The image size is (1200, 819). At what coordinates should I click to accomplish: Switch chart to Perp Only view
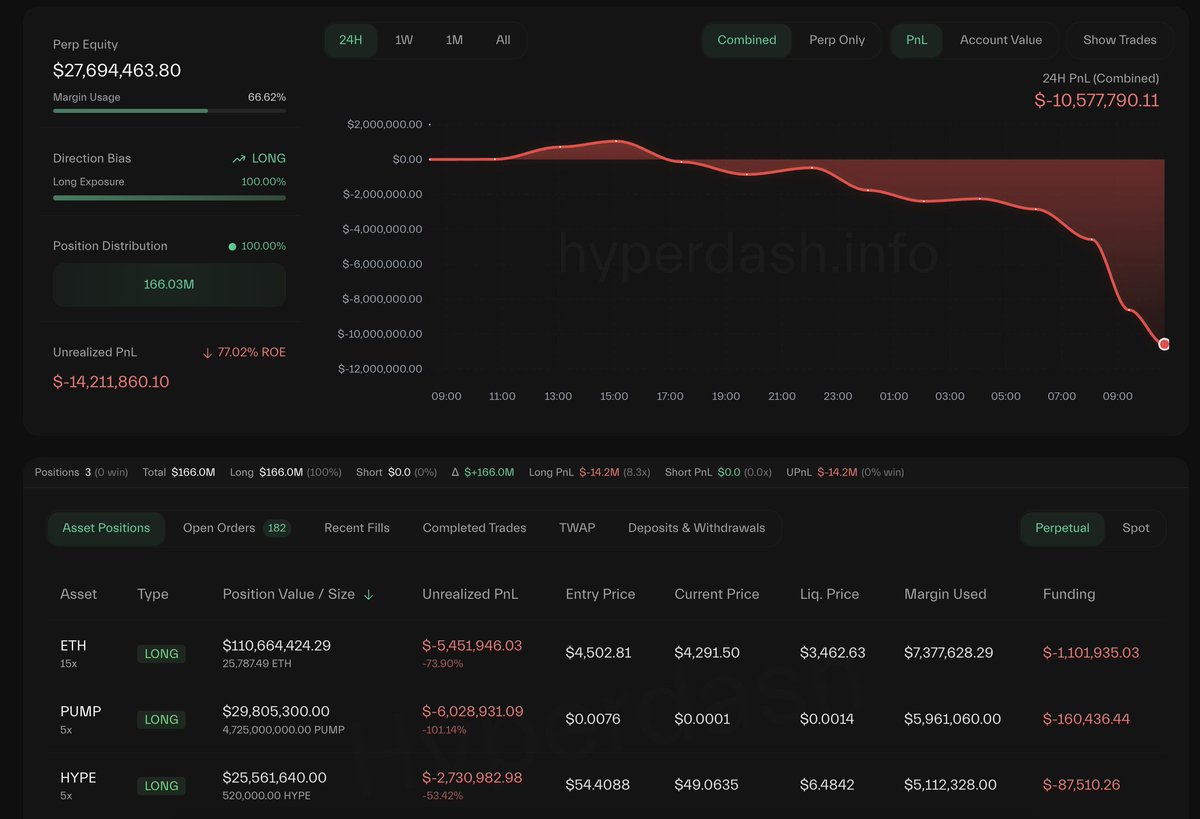point(837,40)
